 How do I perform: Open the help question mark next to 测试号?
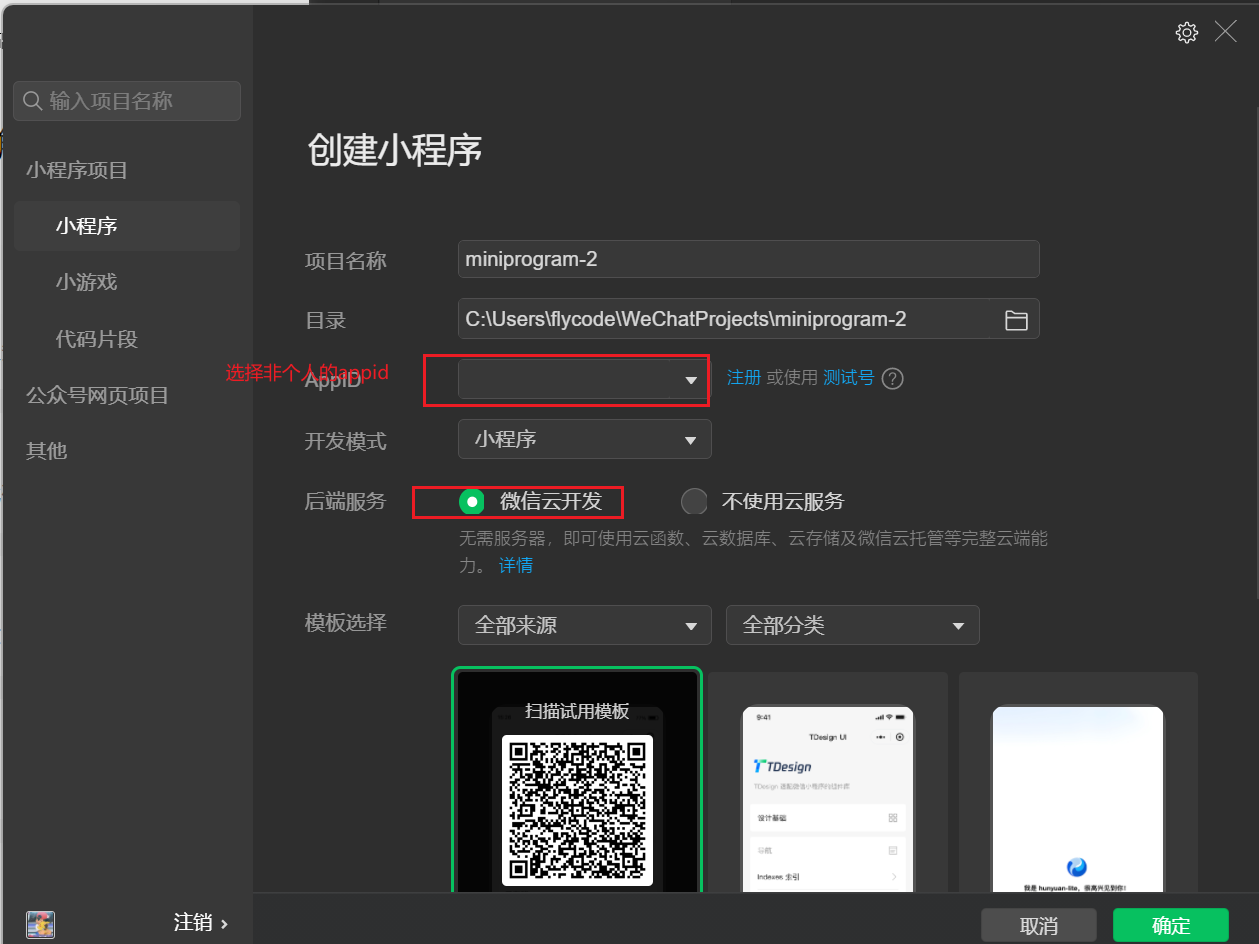coord(893,379)
